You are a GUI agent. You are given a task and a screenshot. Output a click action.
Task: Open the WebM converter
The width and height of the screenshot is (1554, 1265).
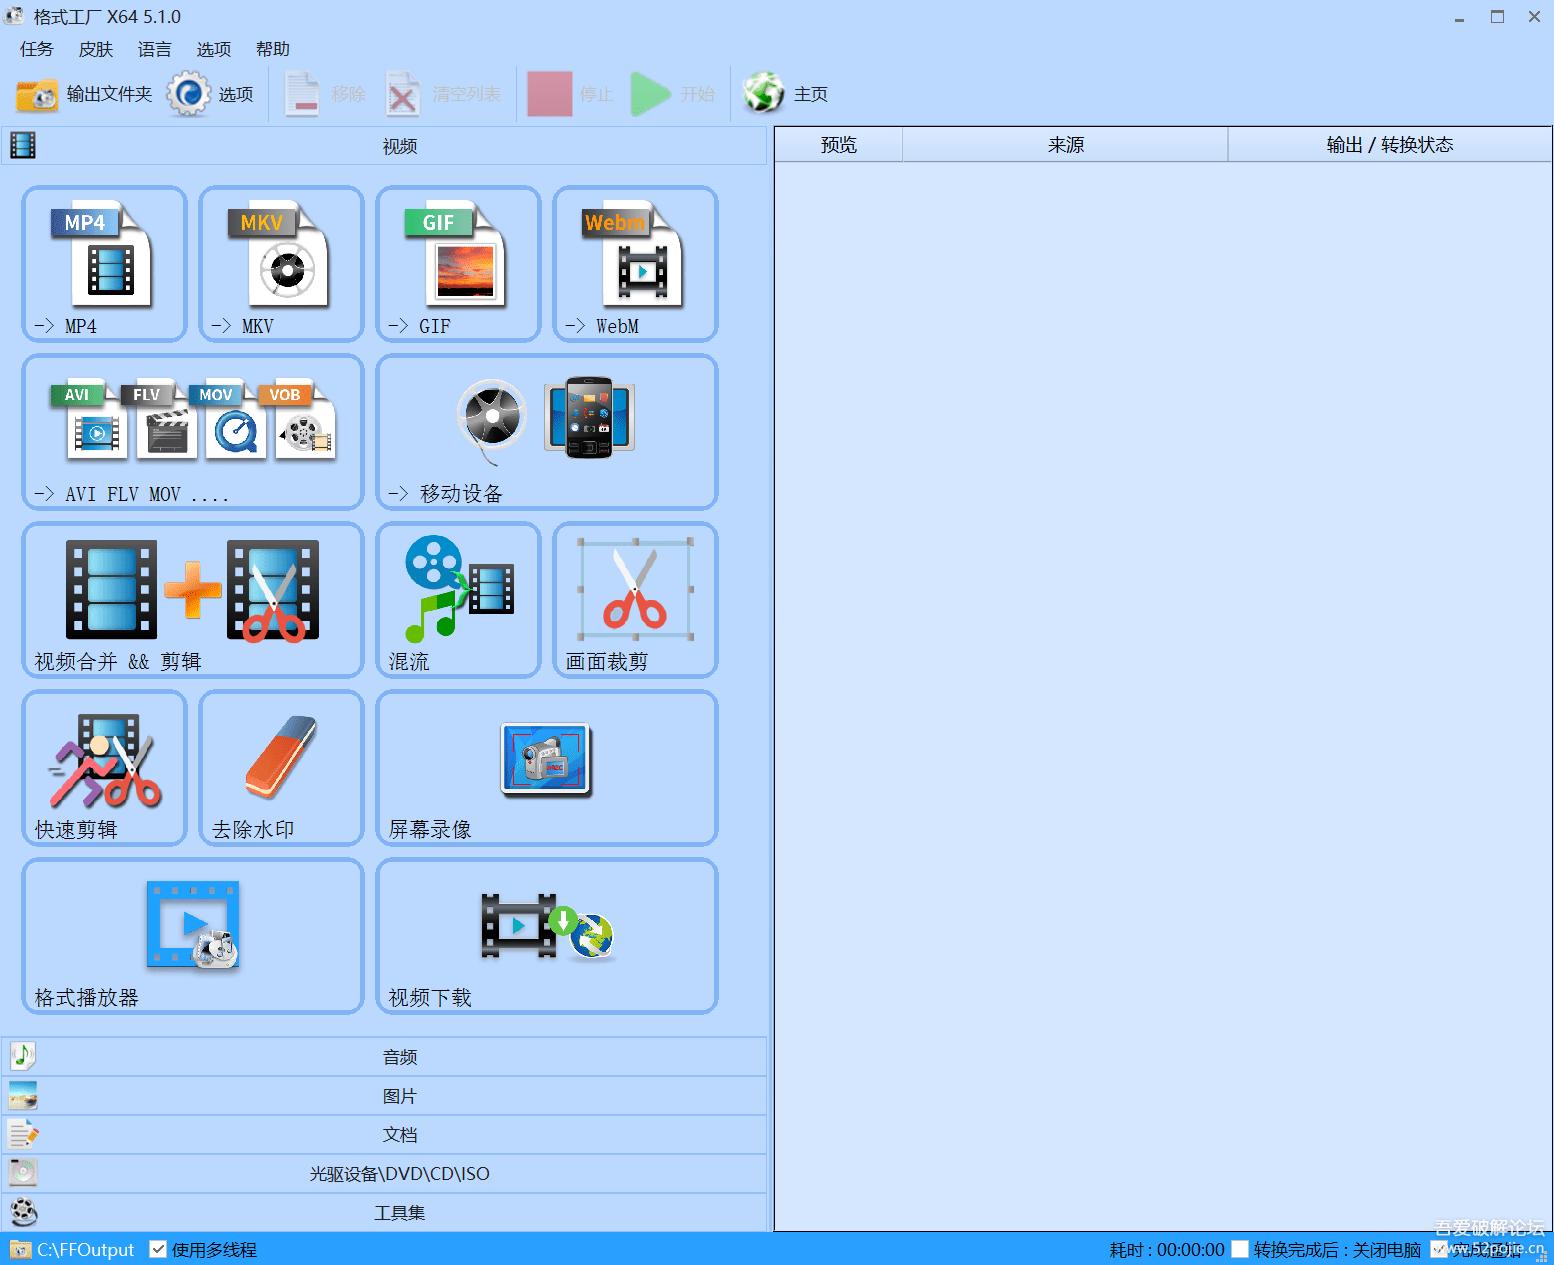[634, 263]
